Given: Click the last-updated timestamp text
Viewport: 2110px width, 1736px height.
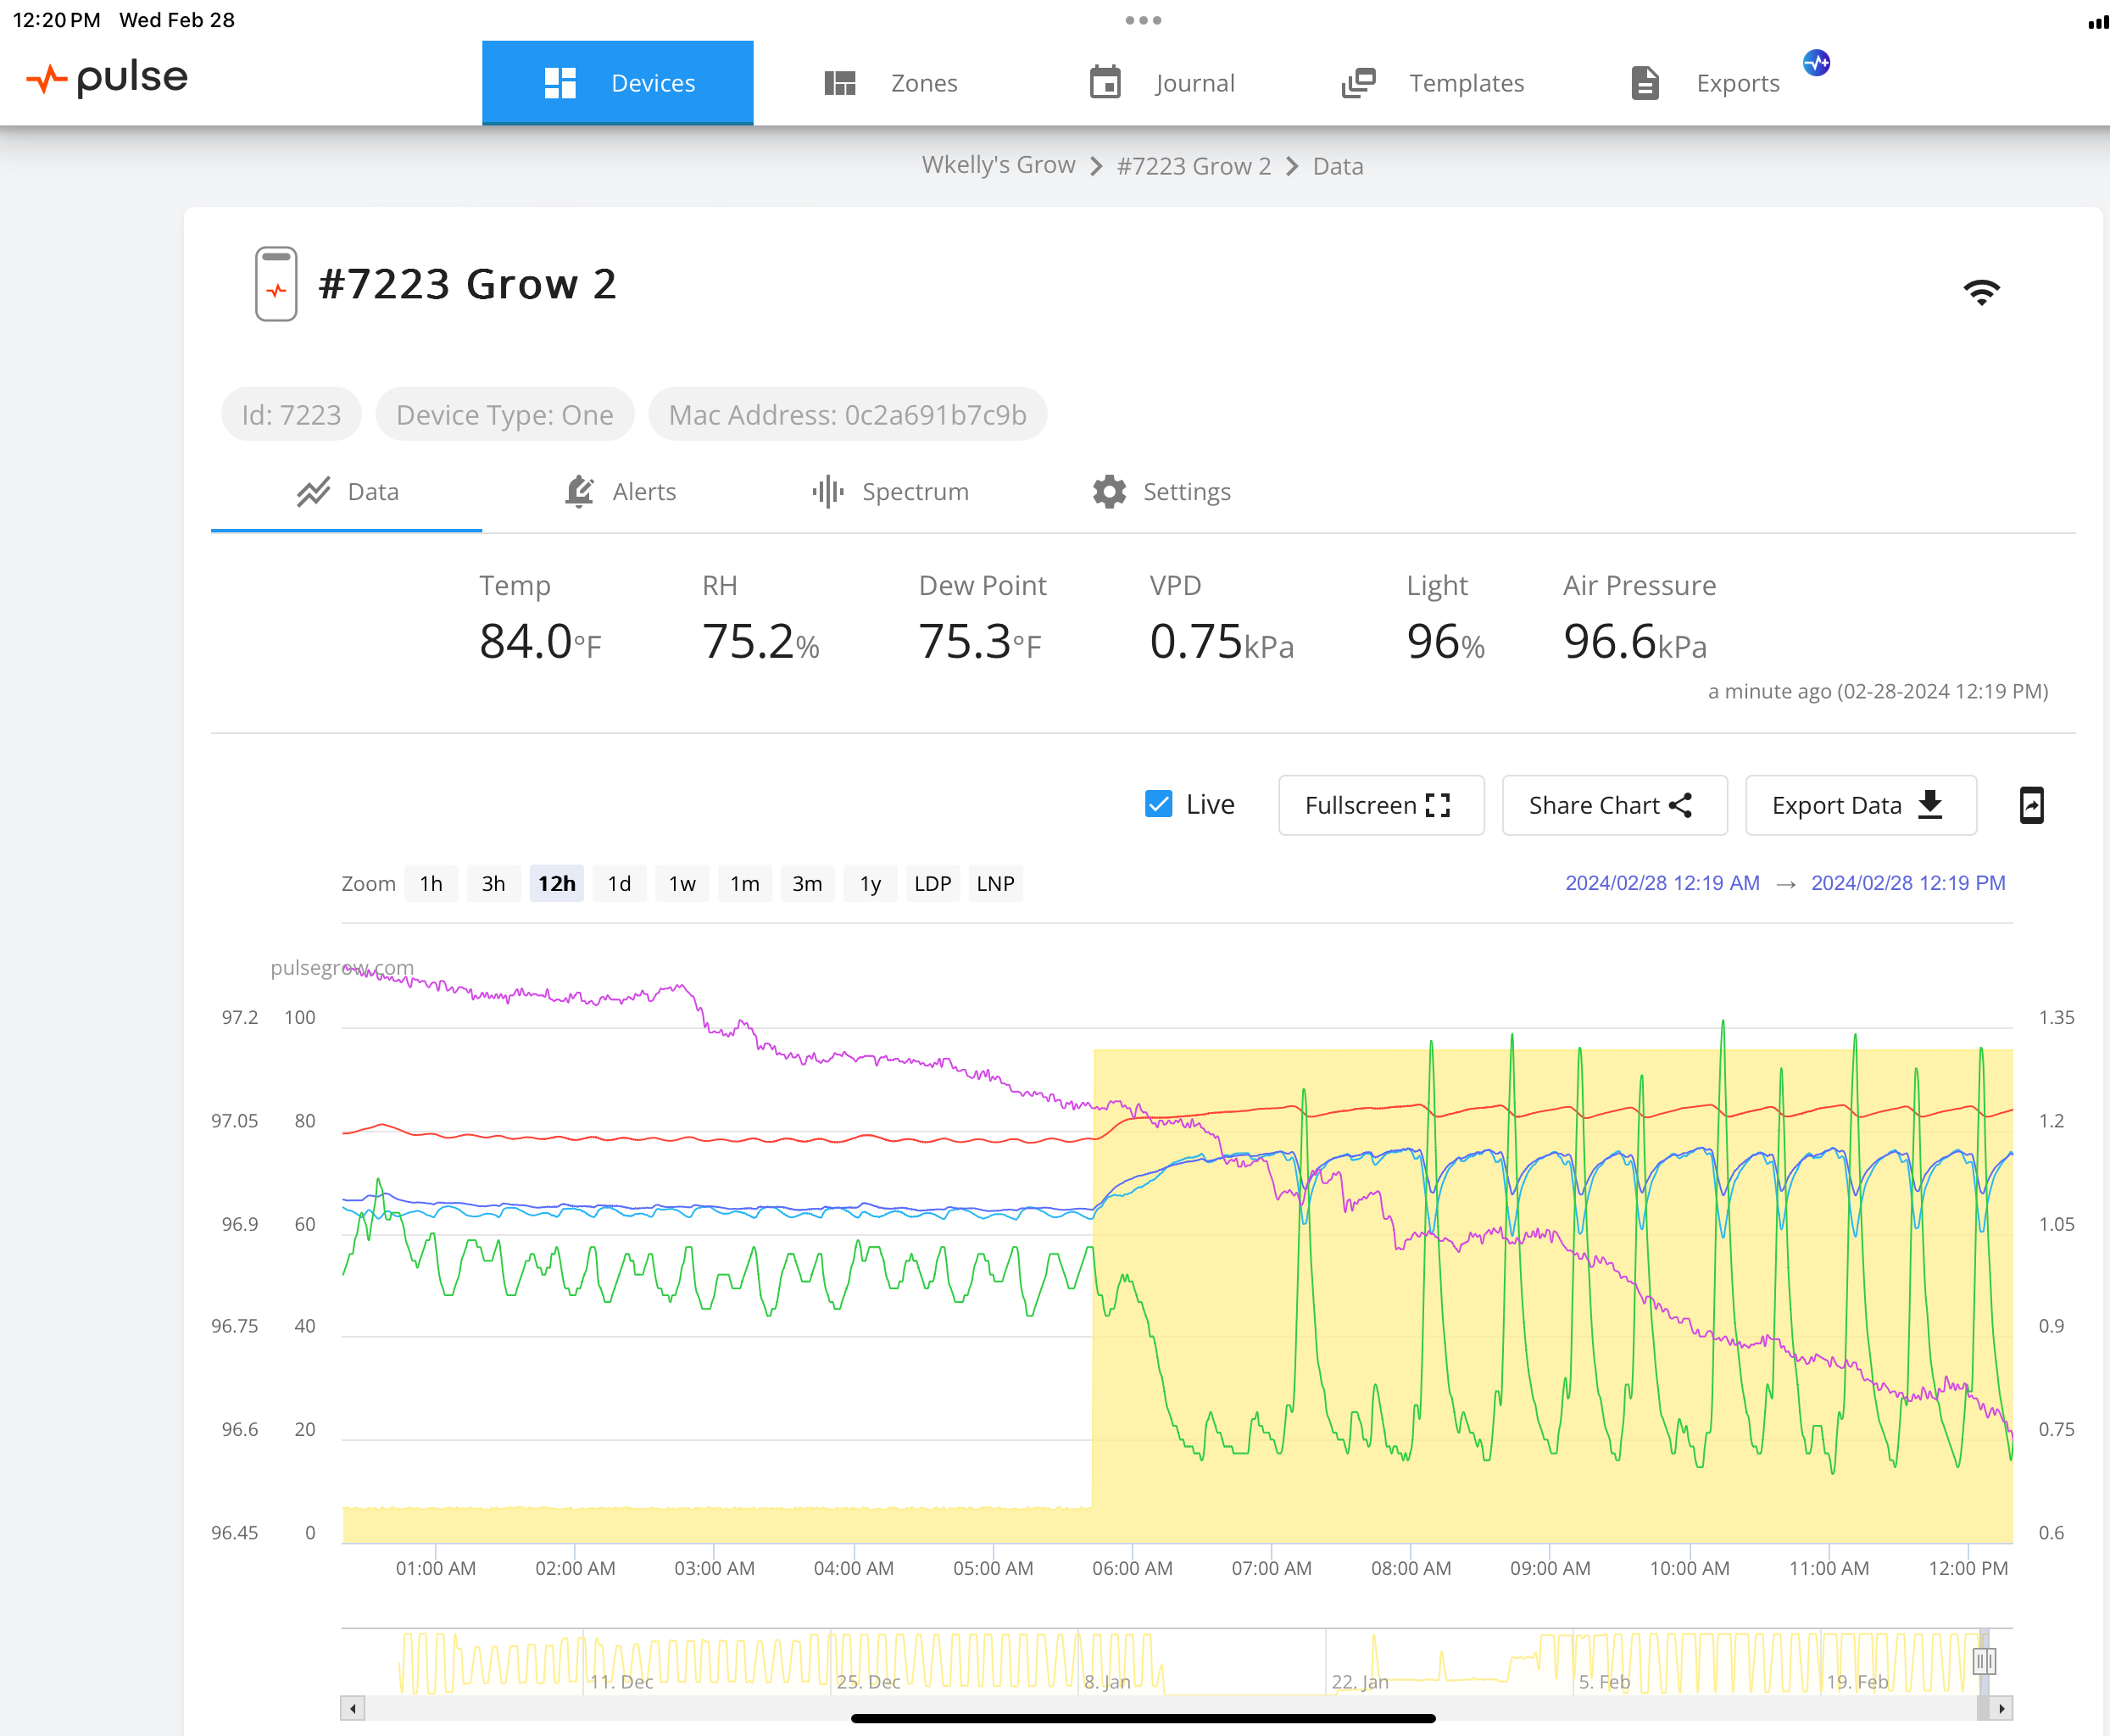Looking at the screenshot, I should coord(1877,691).
